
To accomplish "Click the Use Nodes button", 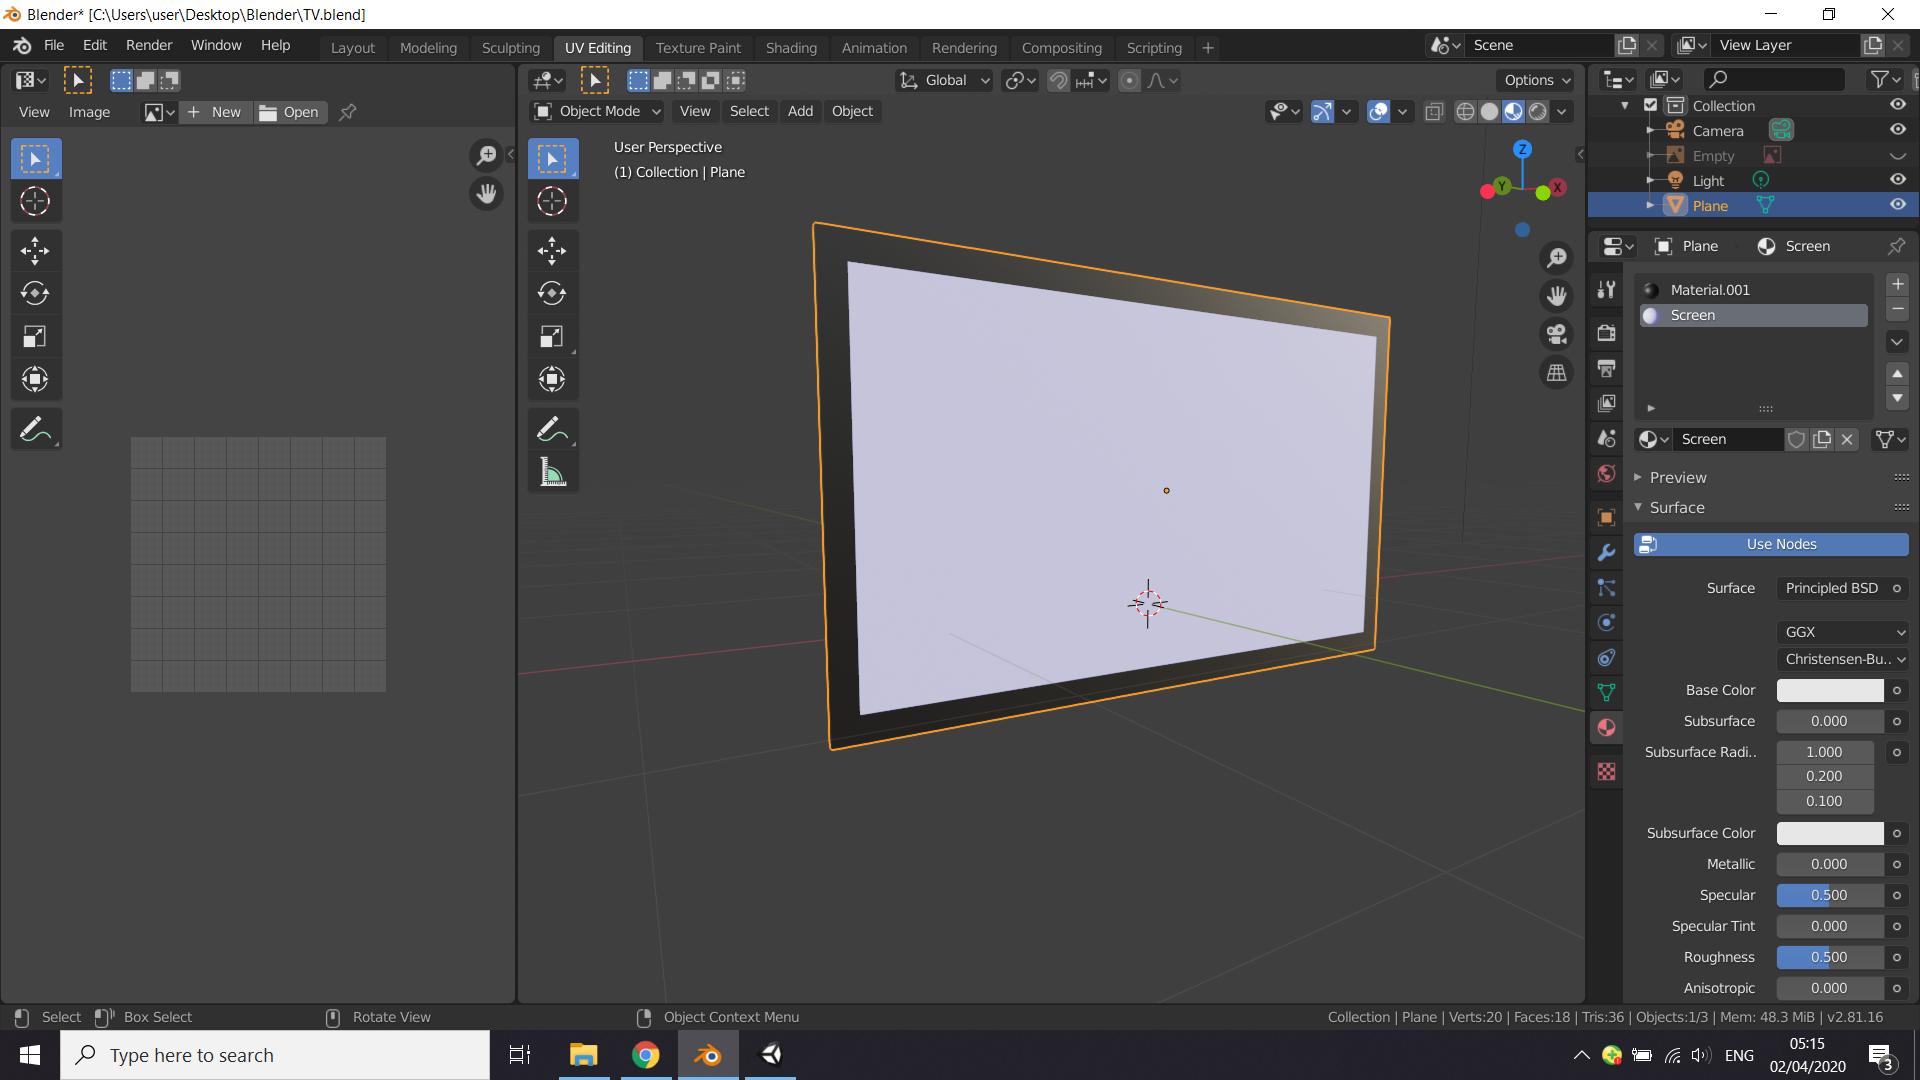I will (x=1770, y=544).
